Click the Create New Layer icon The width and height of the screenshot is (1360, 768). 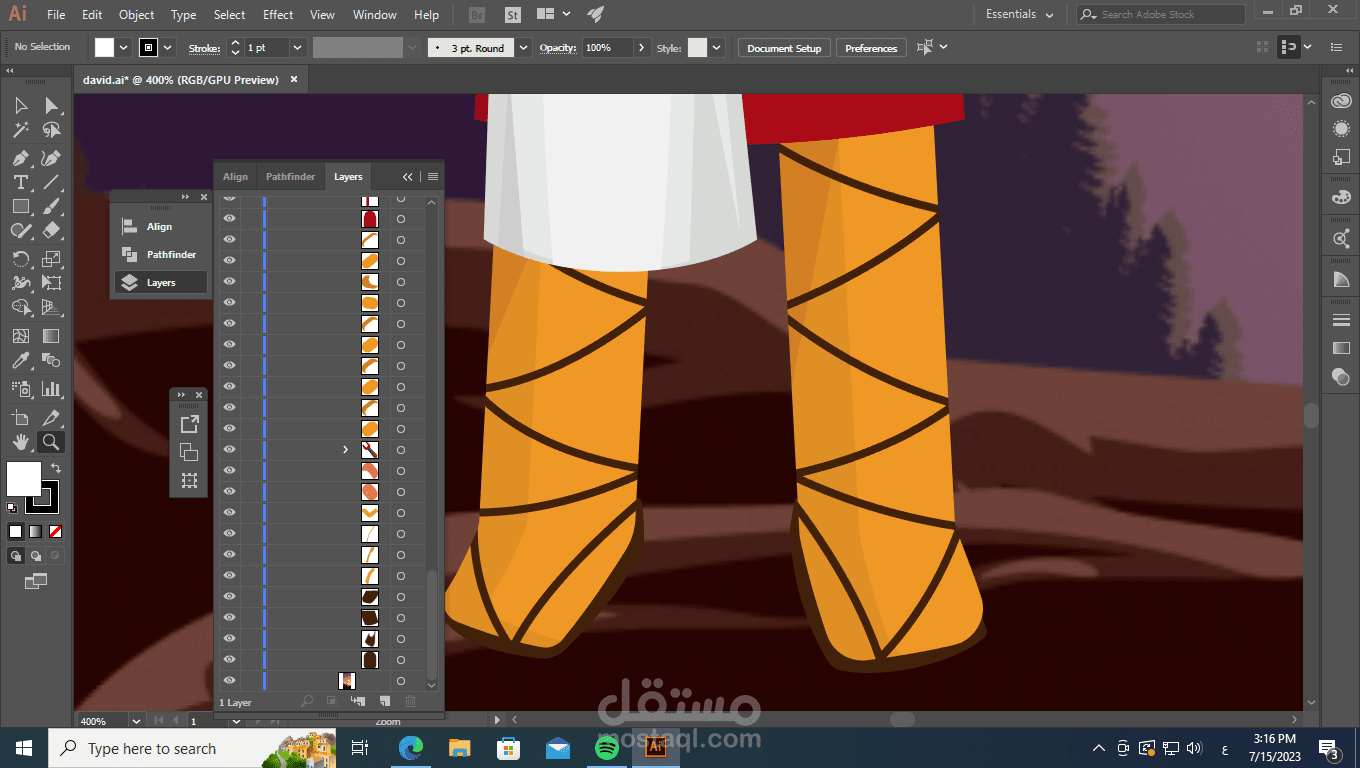385,702
